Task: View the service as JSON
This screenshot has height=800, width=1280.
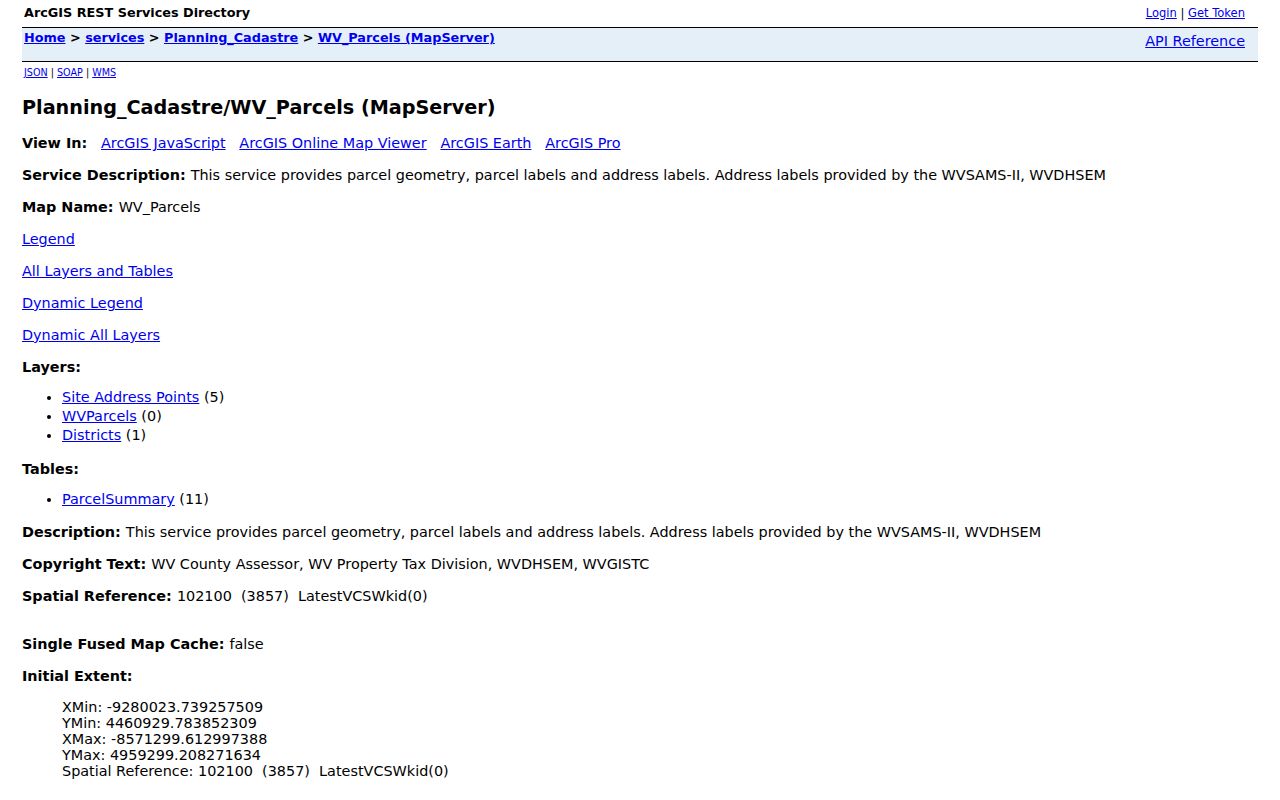Action: (36, 73)
